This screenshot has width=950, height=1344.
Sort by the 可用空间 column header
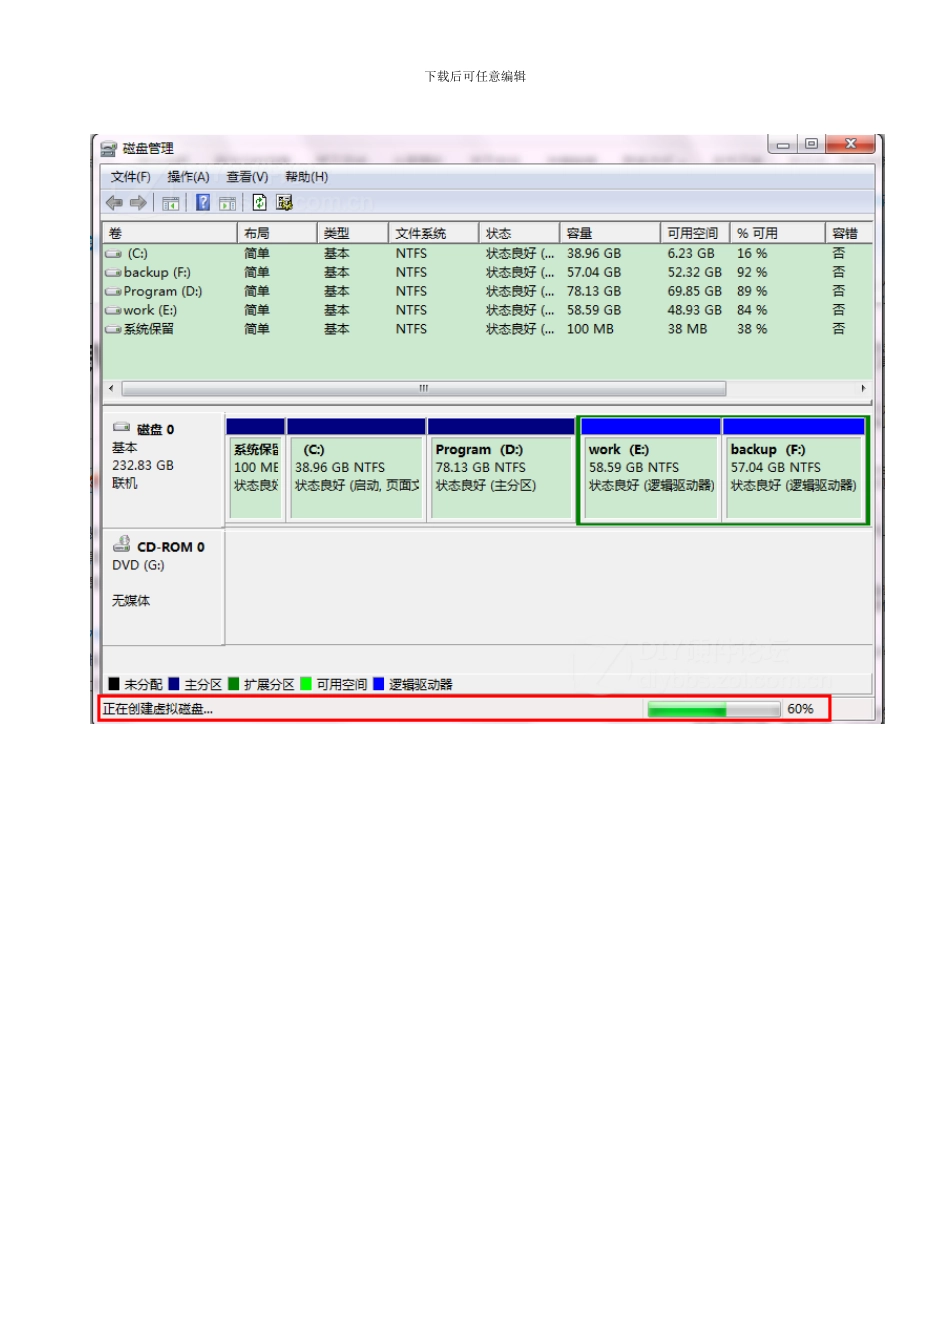coord(695,233)
